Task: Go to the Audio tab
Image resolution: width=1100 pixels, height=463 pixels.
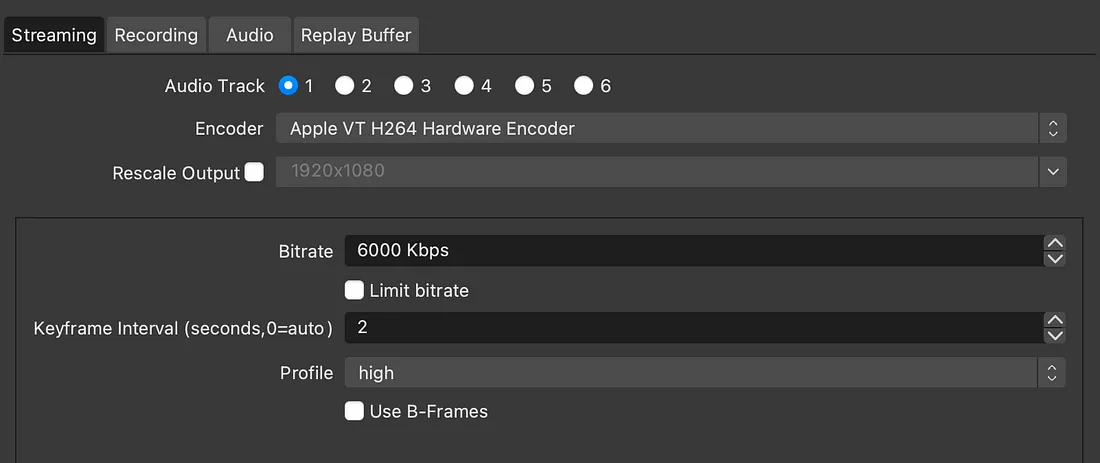Action: [249, 35]
